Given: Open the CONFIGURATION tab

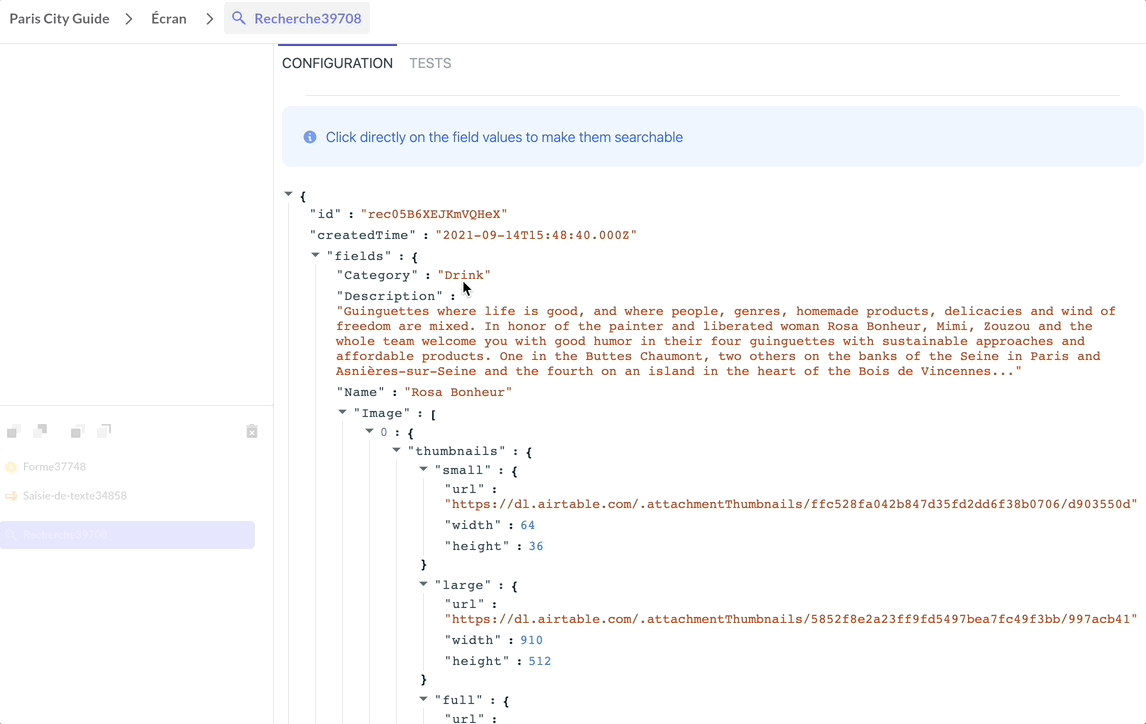Looking at the screenshot, I should tap(337, 63).
